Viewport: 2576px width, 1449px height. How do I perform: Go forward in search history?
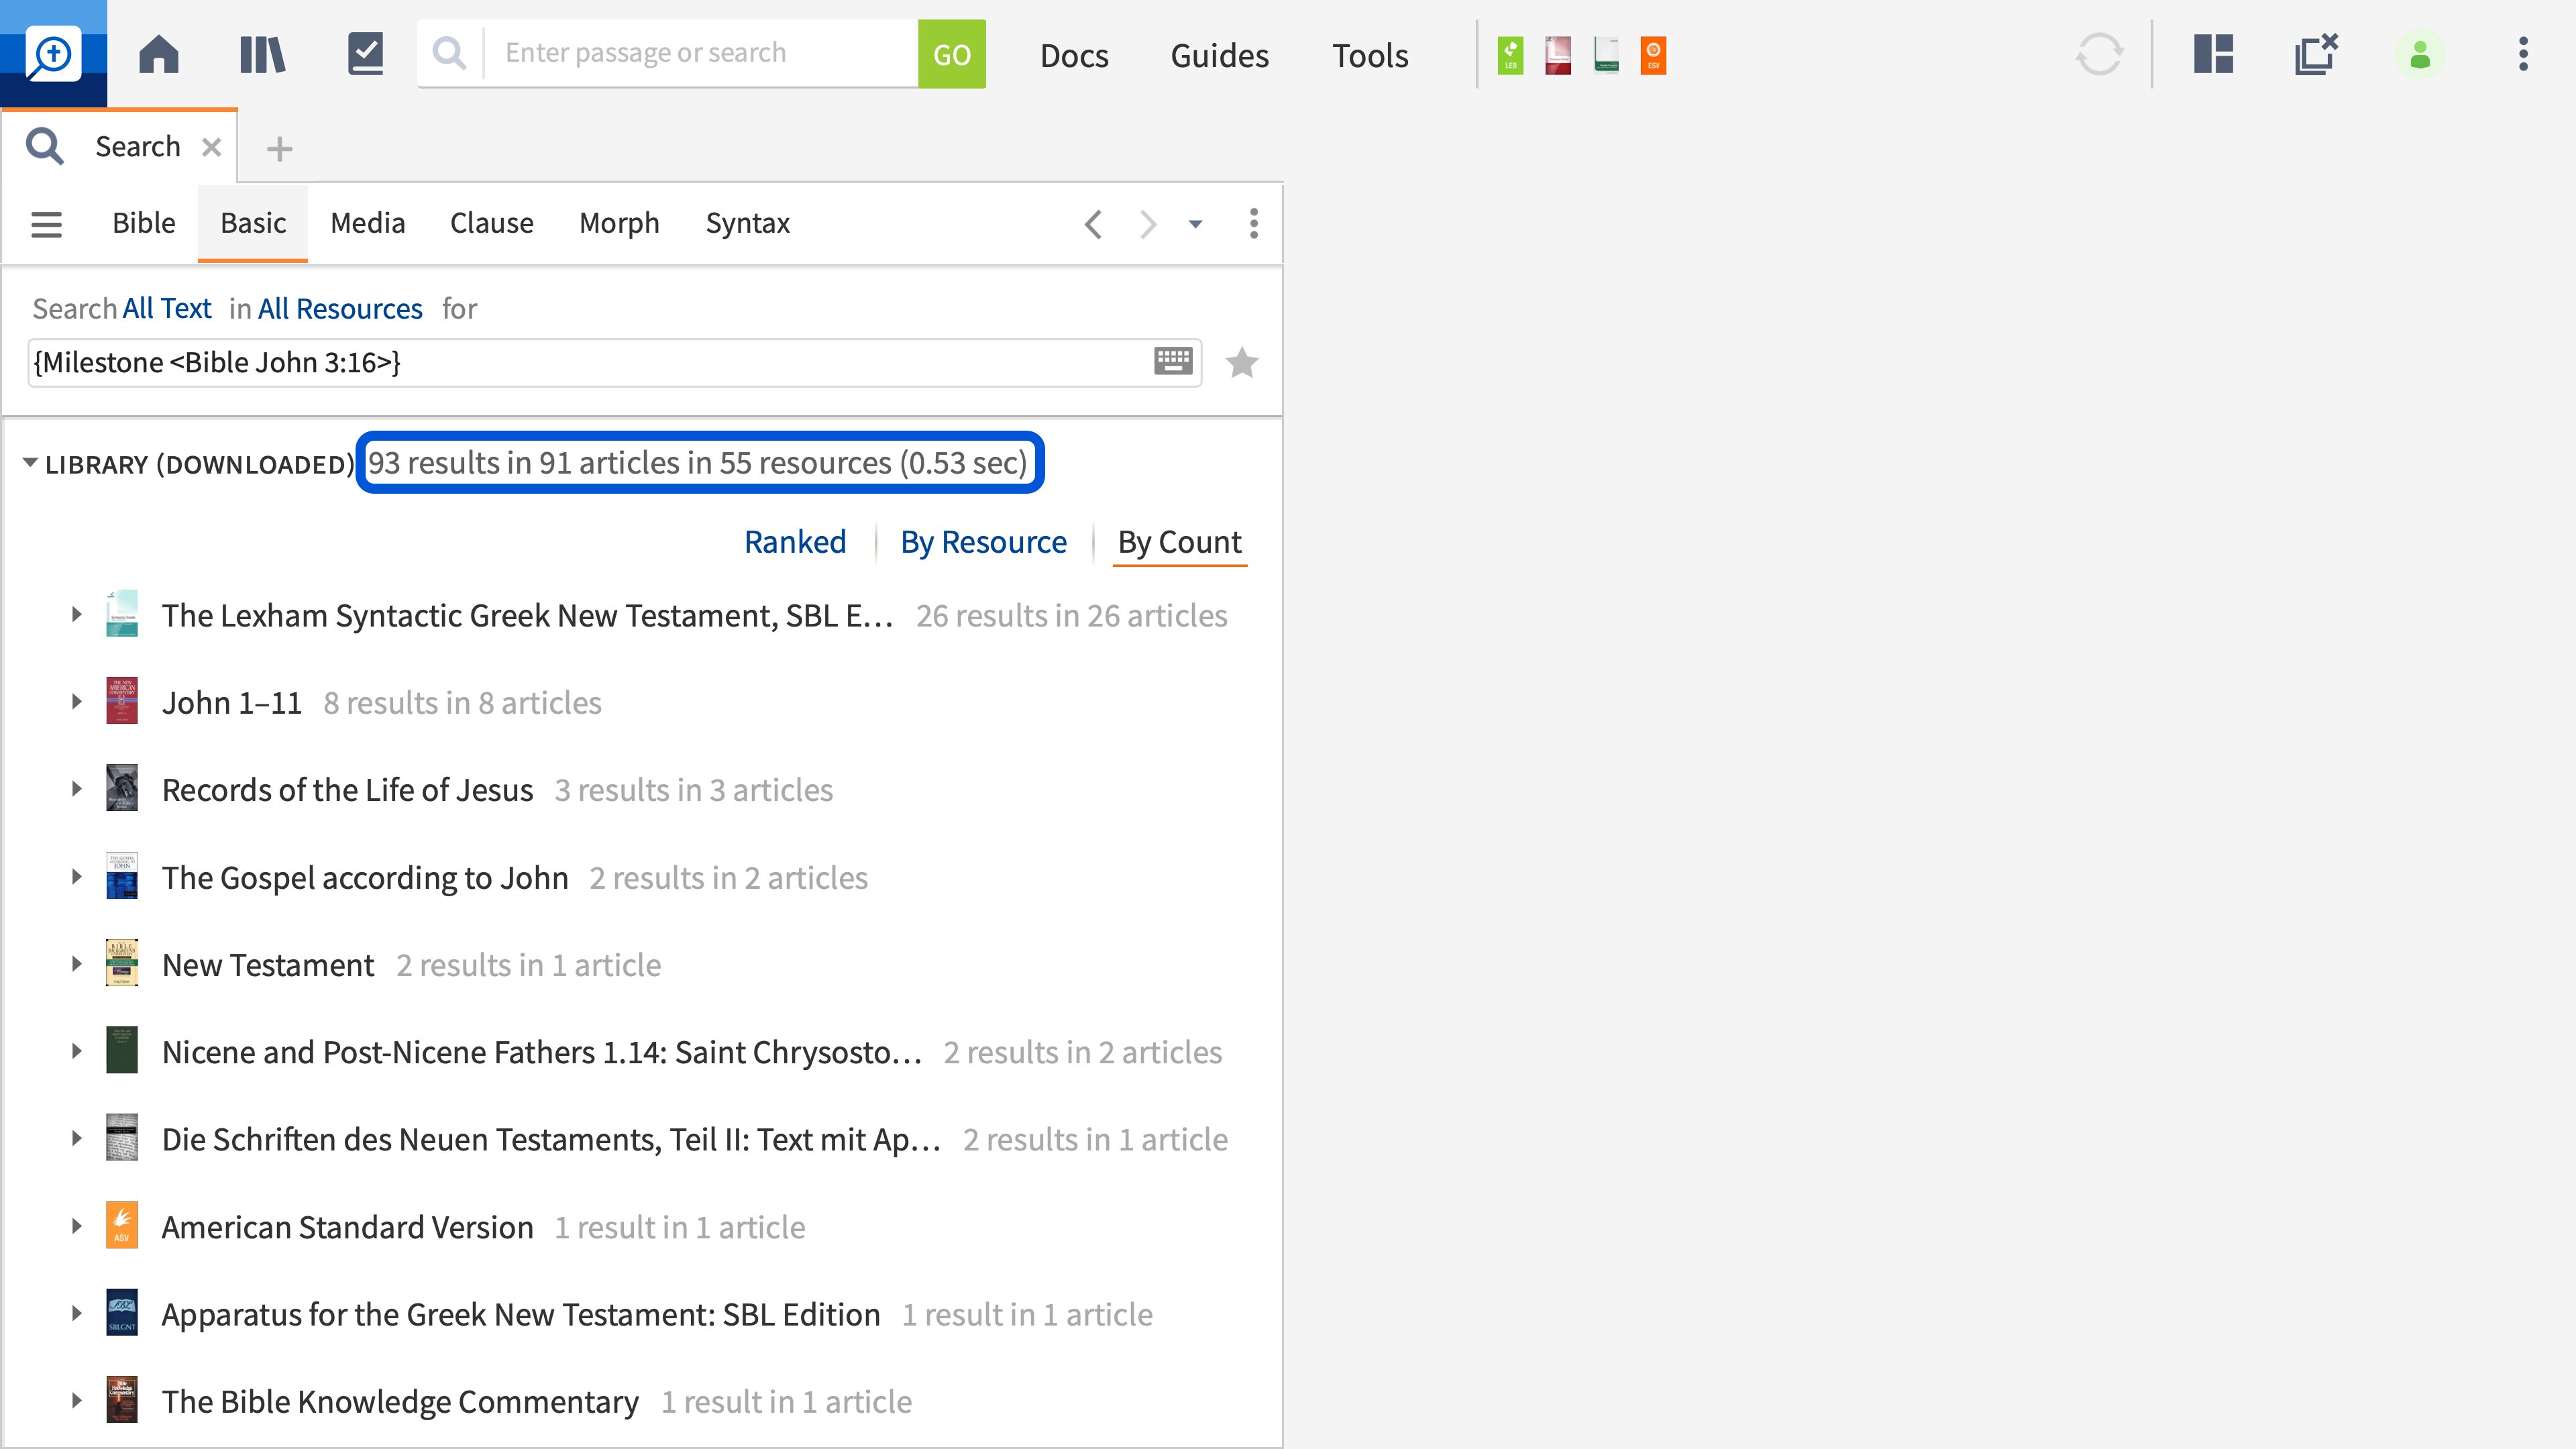coord(1147,224)
